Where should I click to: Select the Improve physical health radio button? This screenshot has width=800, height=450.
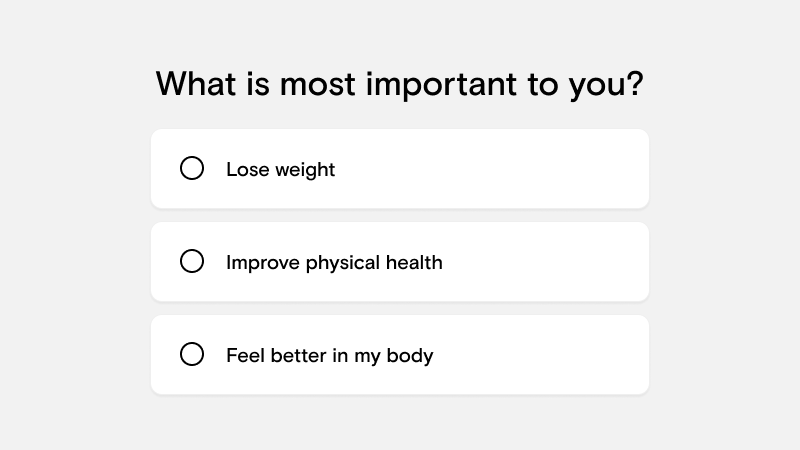192,261
